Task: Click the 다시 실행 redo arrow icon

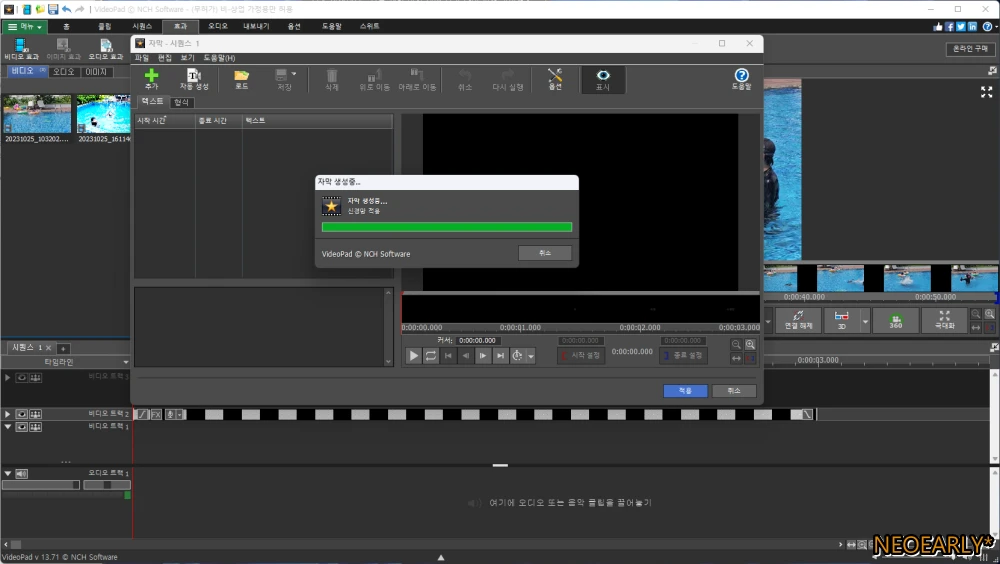Action: point(508,79)
